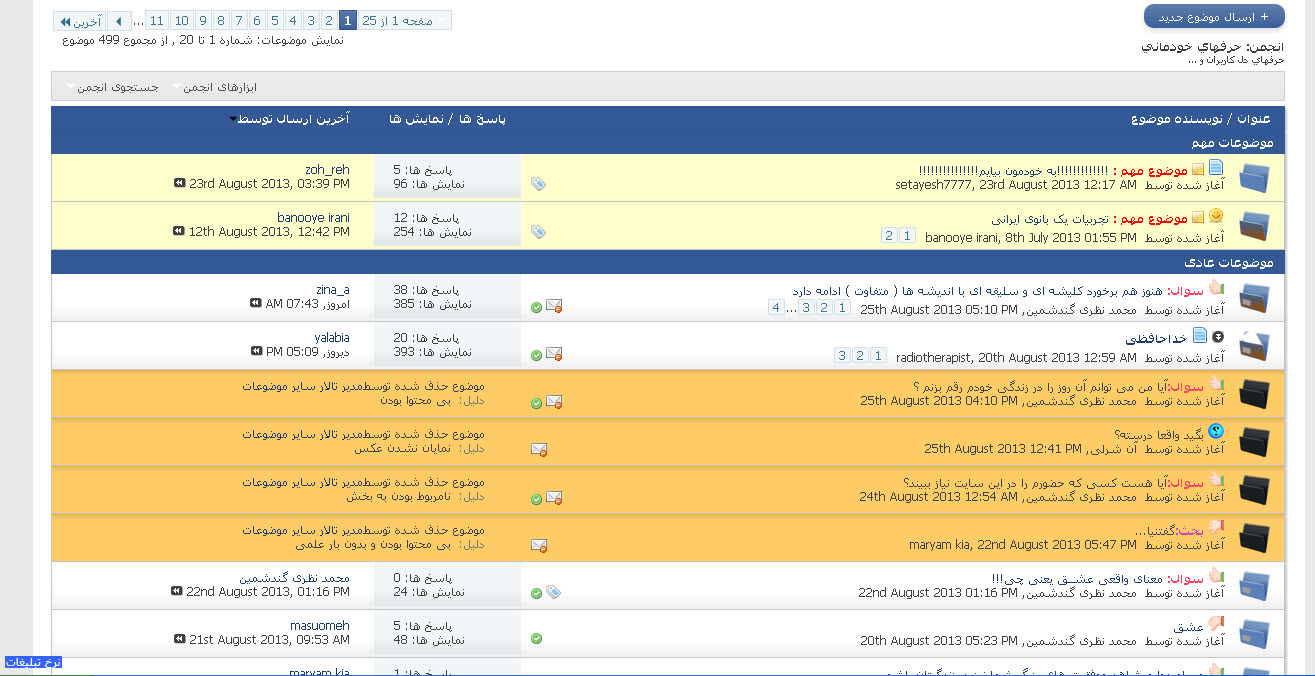Click the folder icon of the خداحافظی thread
The height and width of the screenshot is (676, 1315).
pos(1254,346)
